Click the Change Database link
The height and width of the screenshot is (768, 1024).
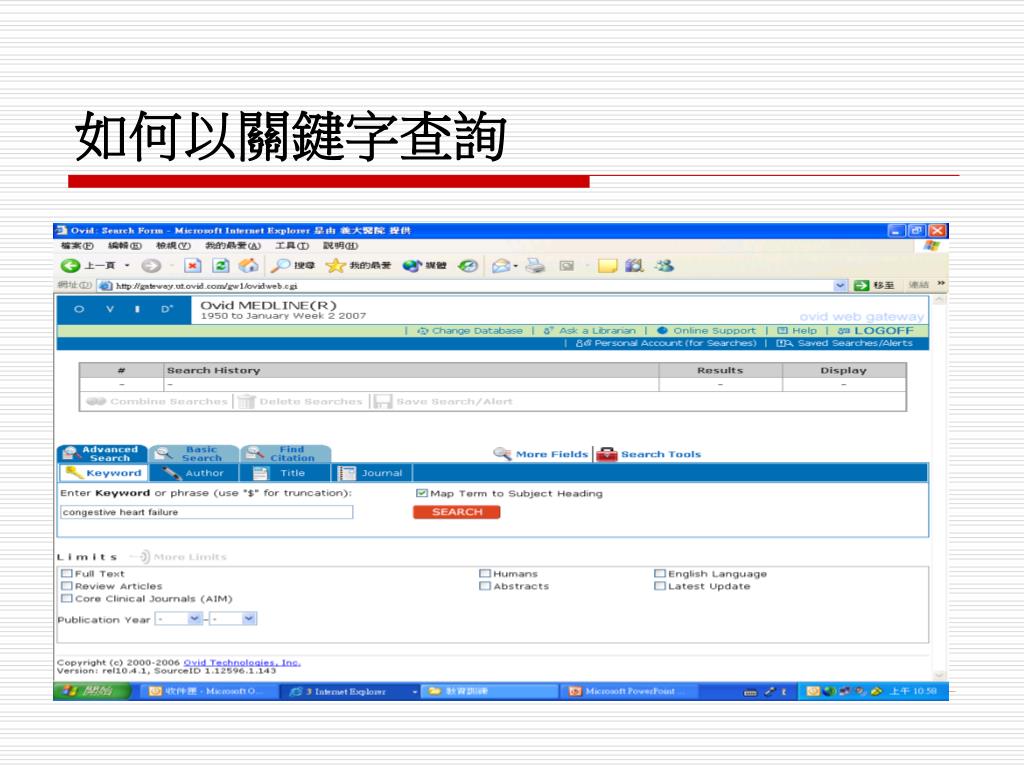[470, 330]
